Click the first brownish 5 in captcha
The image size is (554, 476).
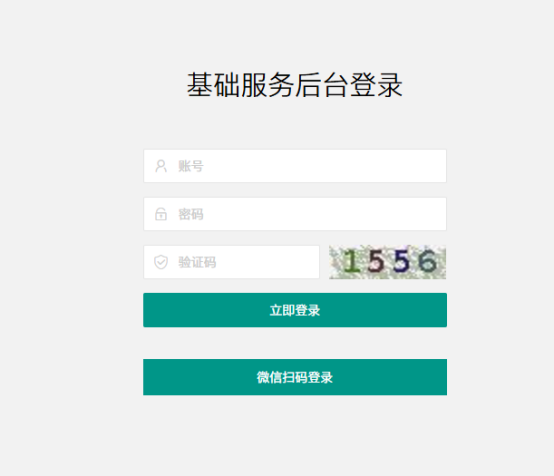376,261
